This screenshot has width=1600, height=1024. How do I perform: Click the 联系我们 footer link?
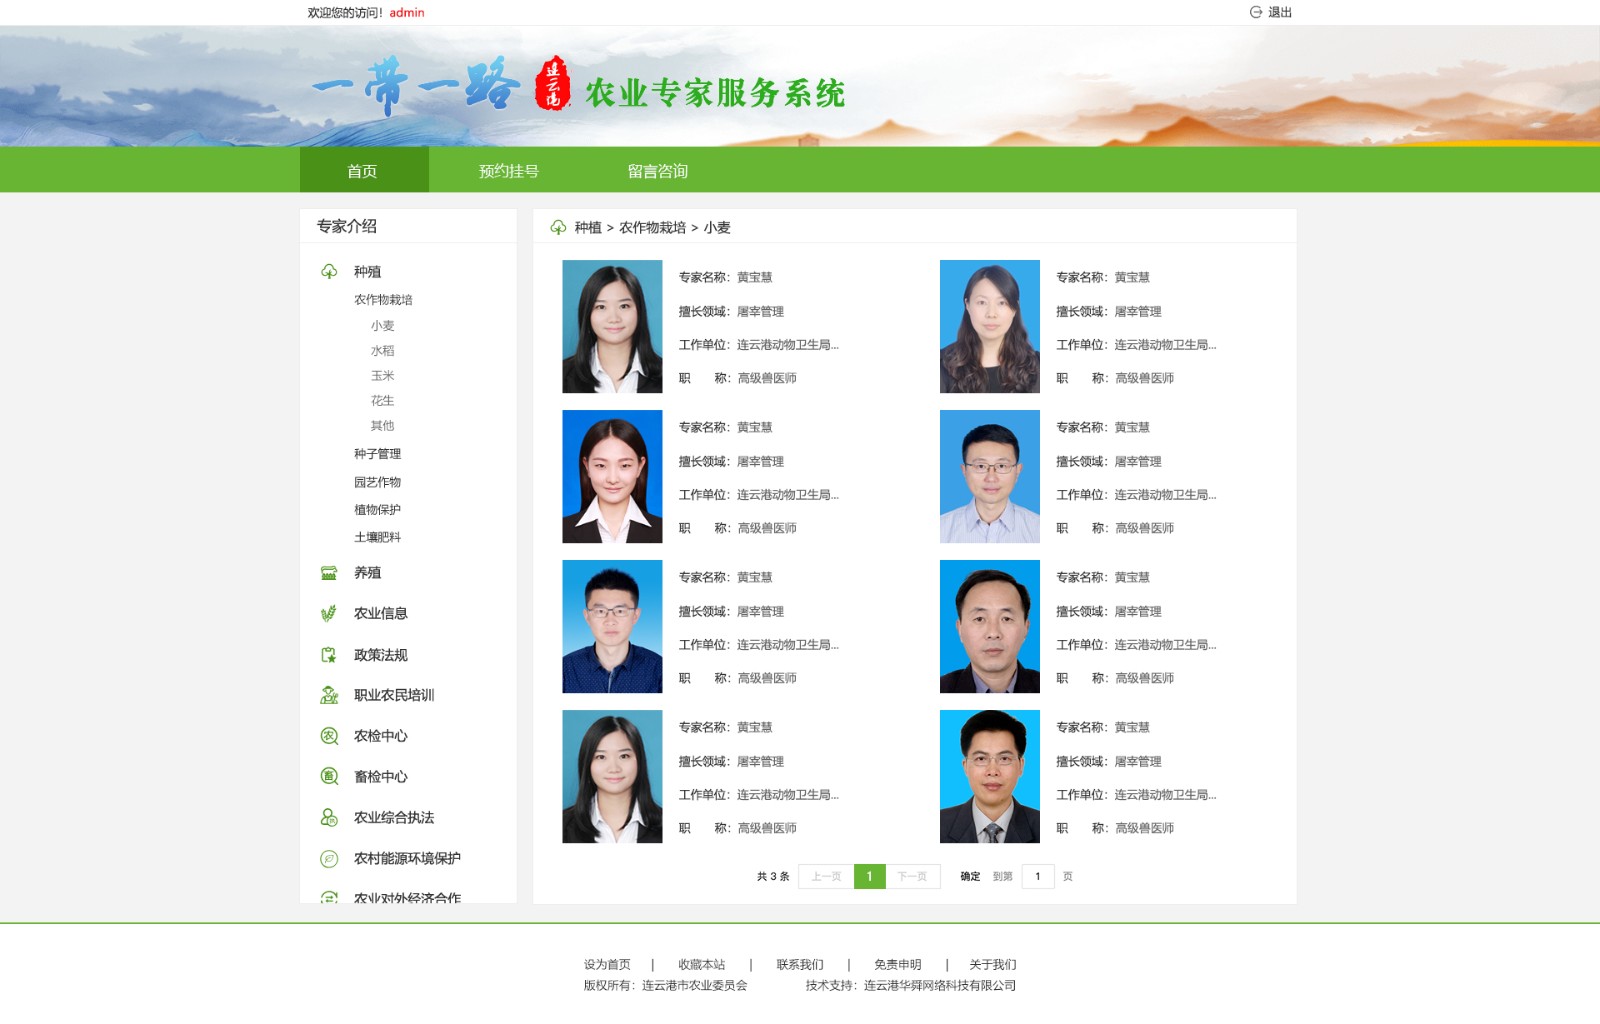pos(799,965)
